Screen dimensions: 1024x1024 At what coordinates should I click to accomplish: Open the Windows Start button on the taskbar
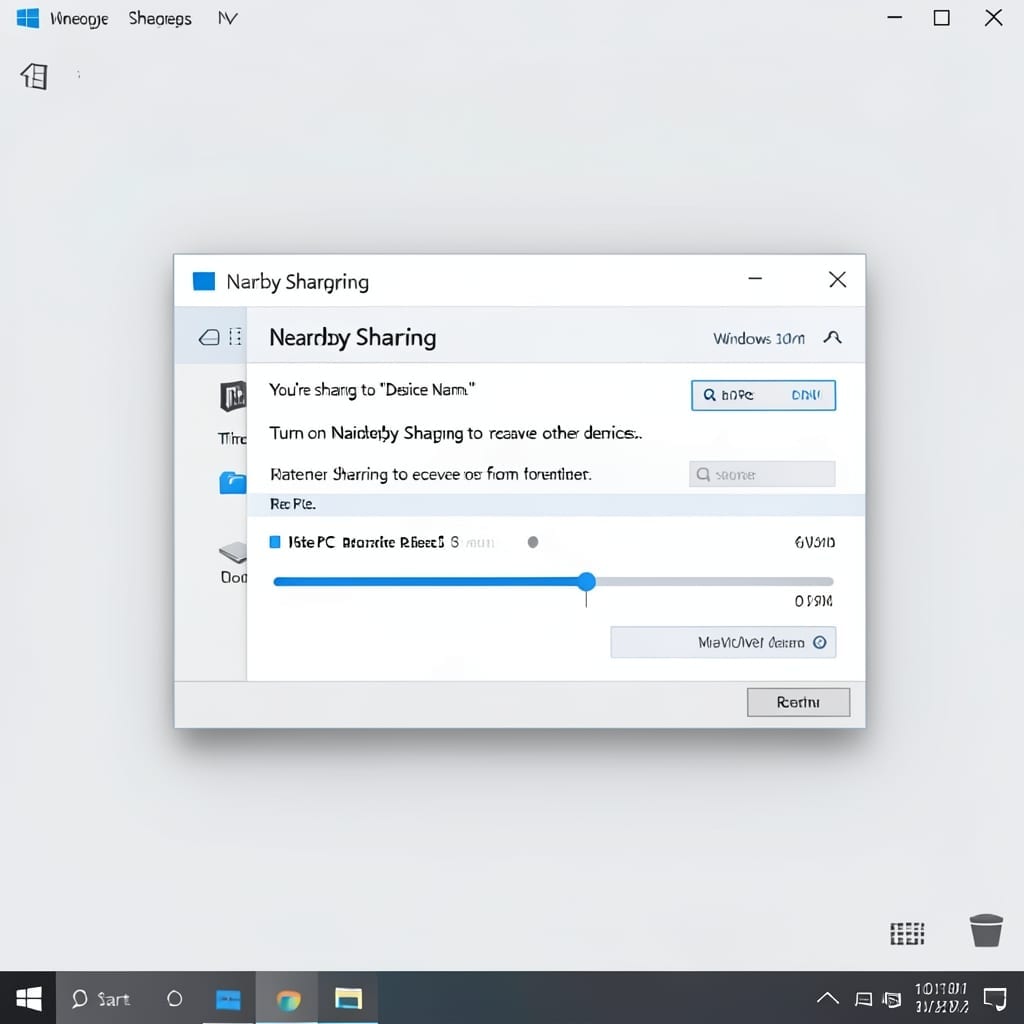(x=28, y=998)
